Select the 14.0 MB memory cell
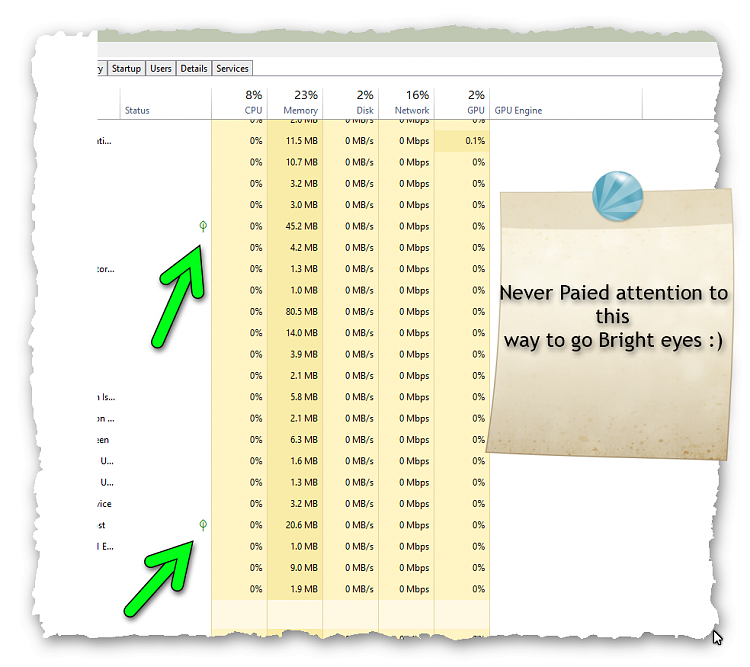This screenshot has width=750, height=667. [295, 333]
